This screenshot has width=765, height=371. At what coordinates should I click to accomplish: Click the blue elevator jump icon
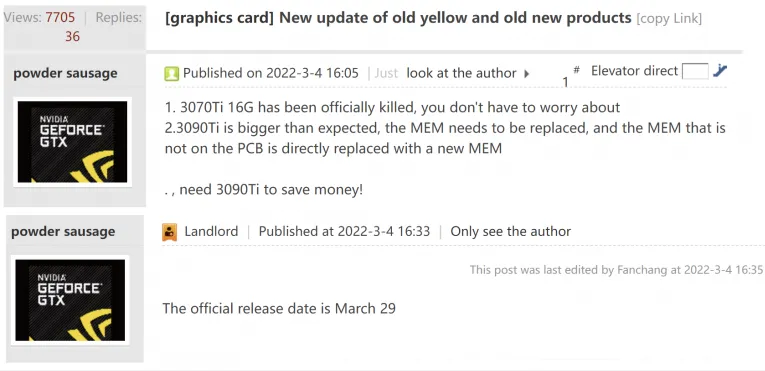(720, 71)
